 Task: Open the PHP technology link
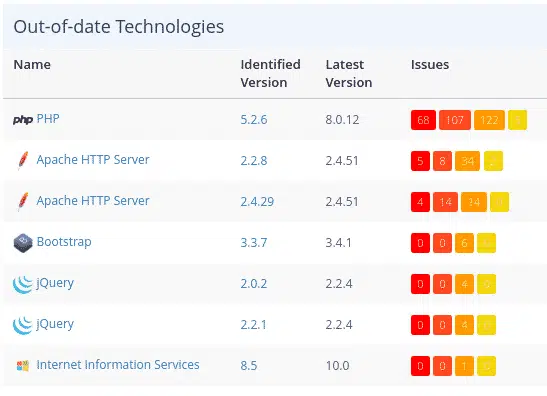tap(48, 119)
